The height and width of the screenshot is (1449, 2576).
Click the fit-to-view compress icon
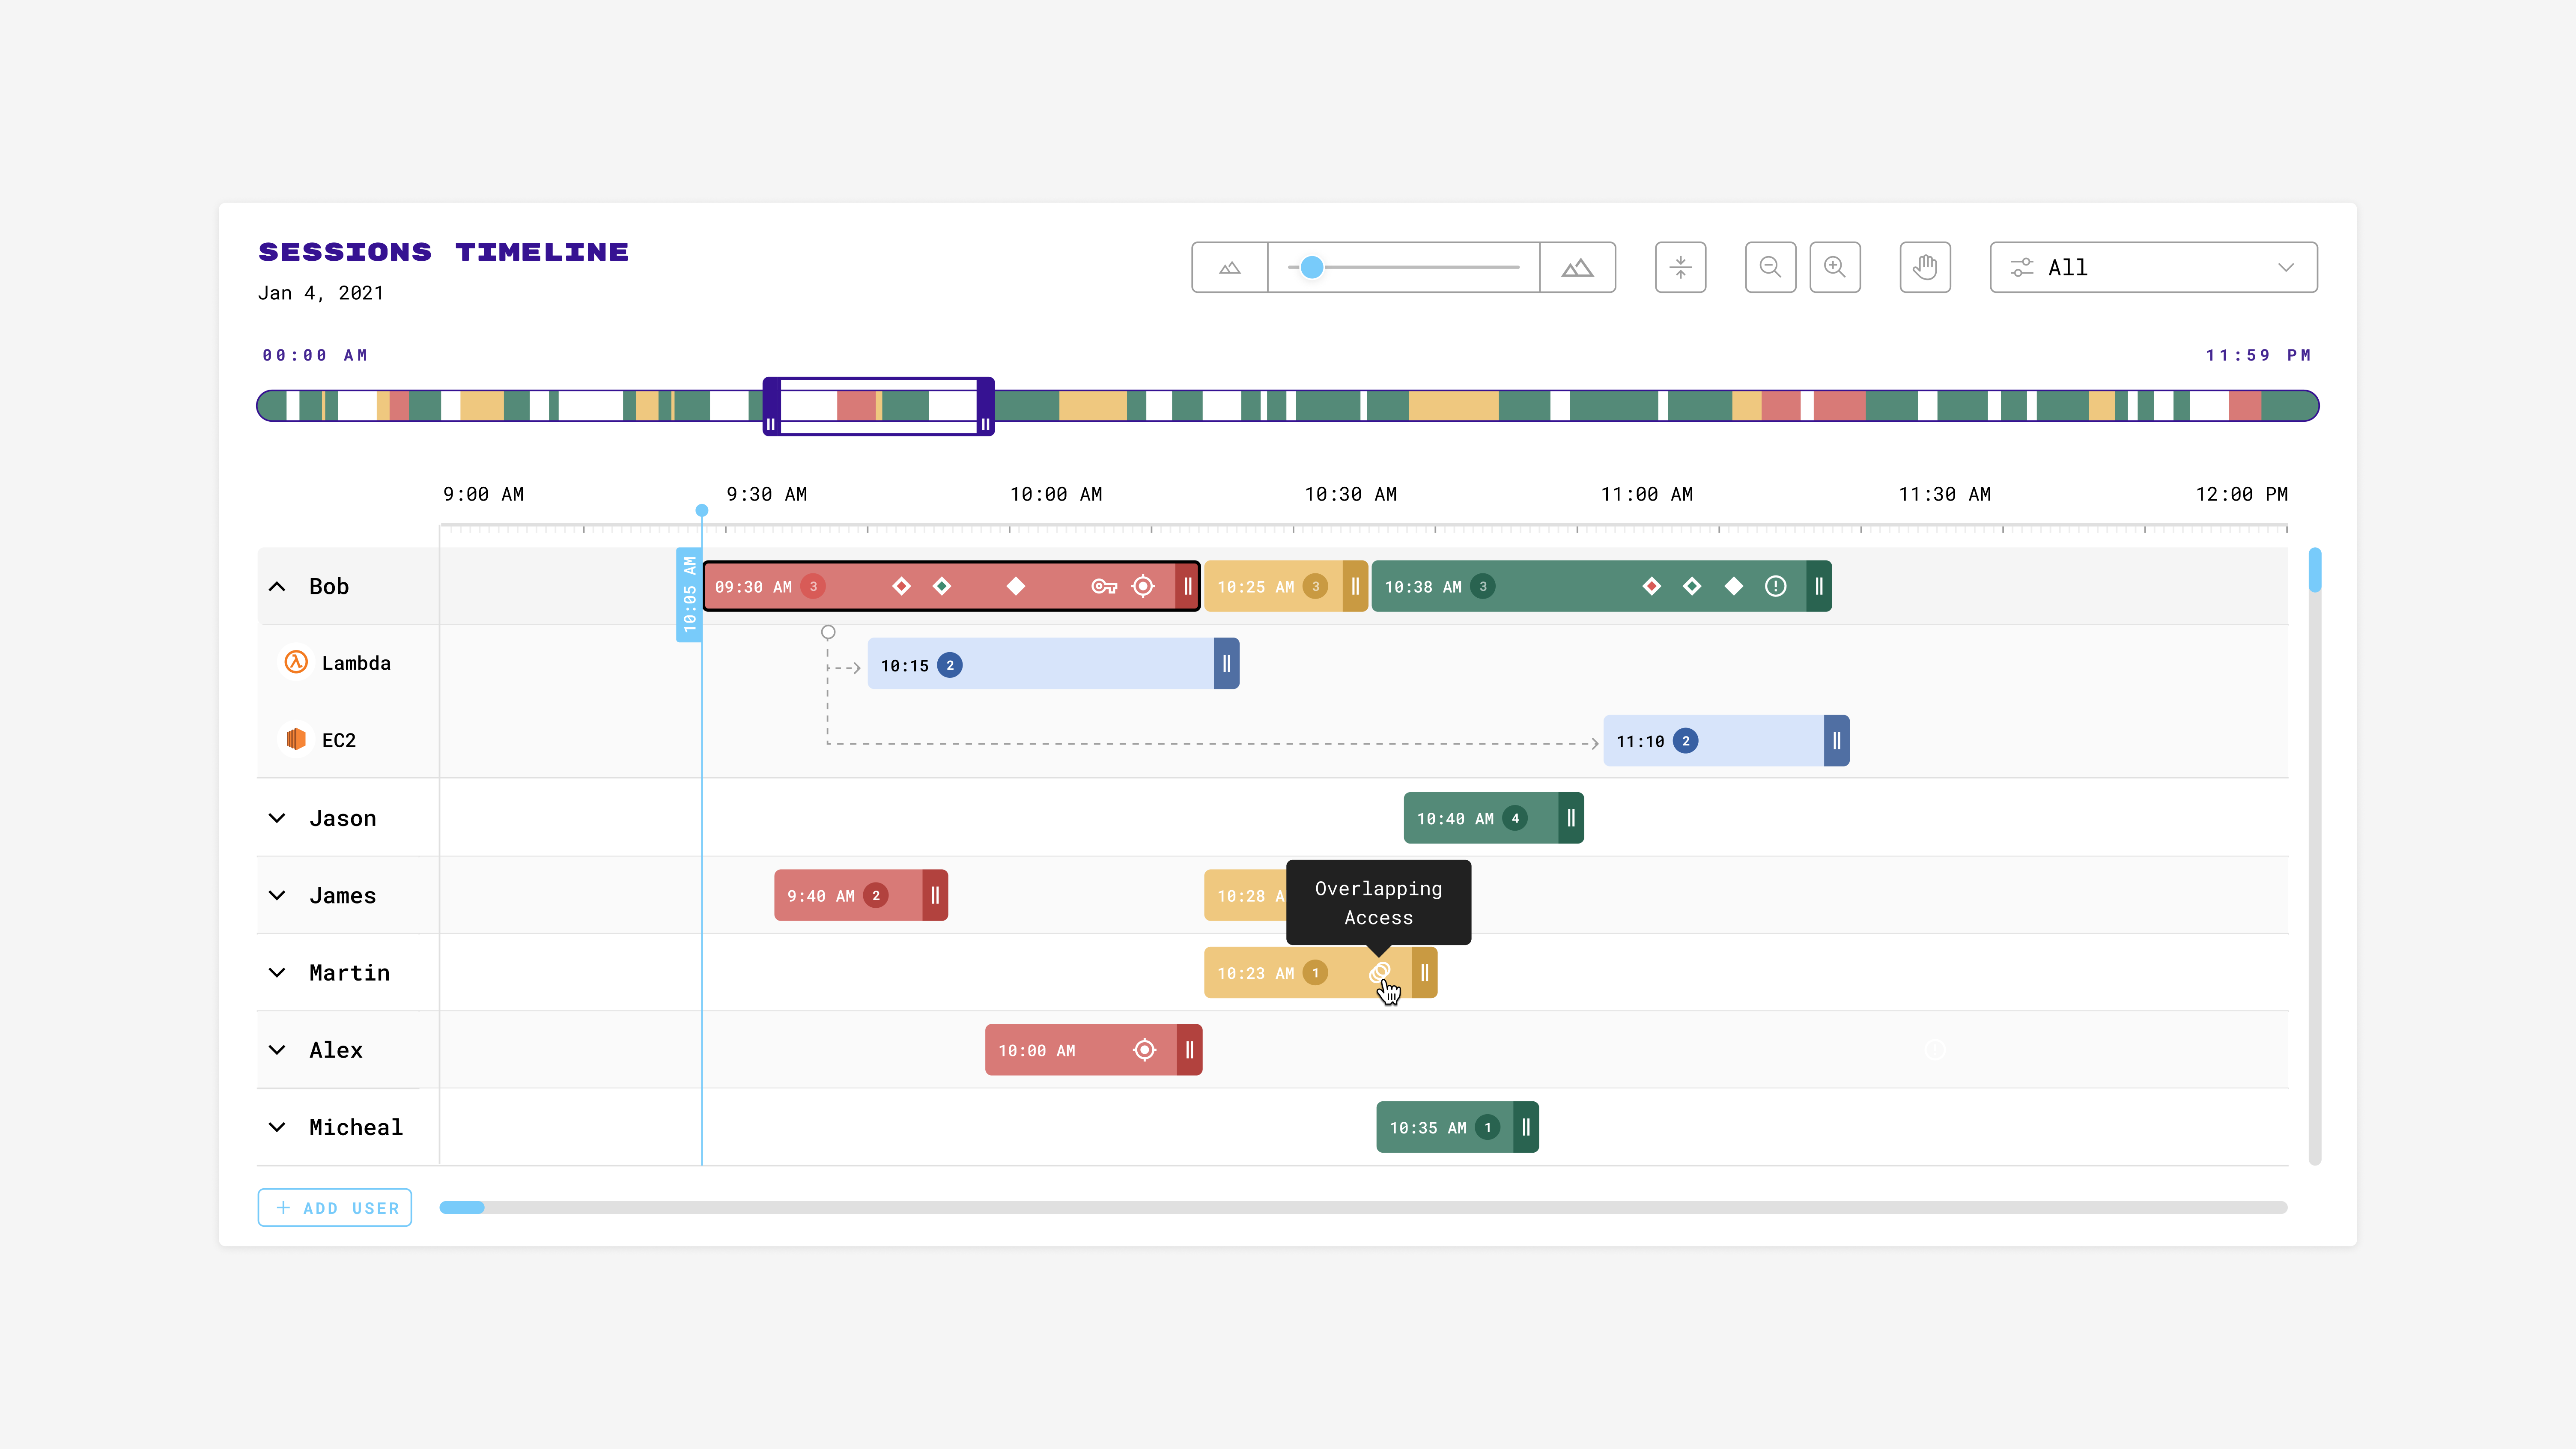[1681, 267]
